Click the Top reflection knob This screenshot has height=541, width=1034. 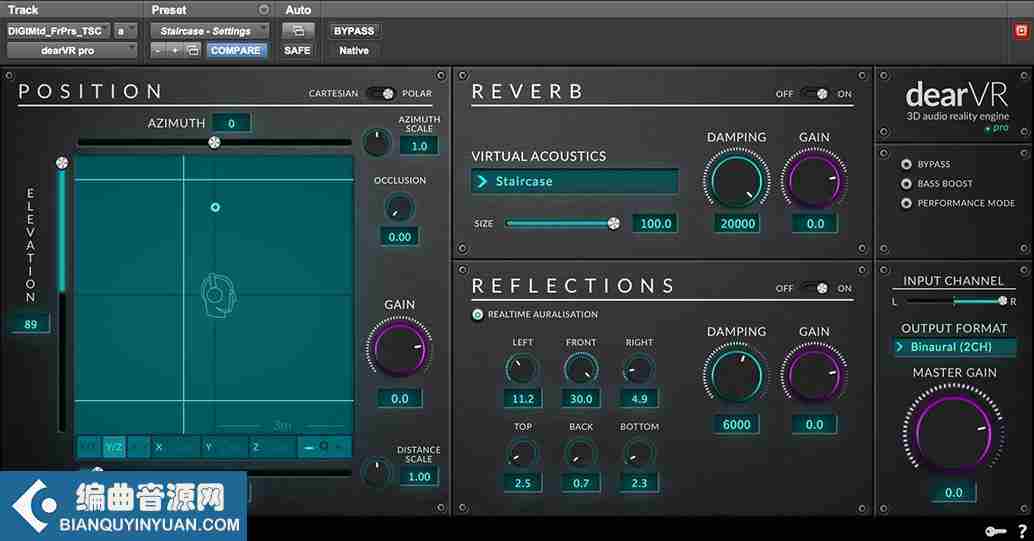point(522,454)
